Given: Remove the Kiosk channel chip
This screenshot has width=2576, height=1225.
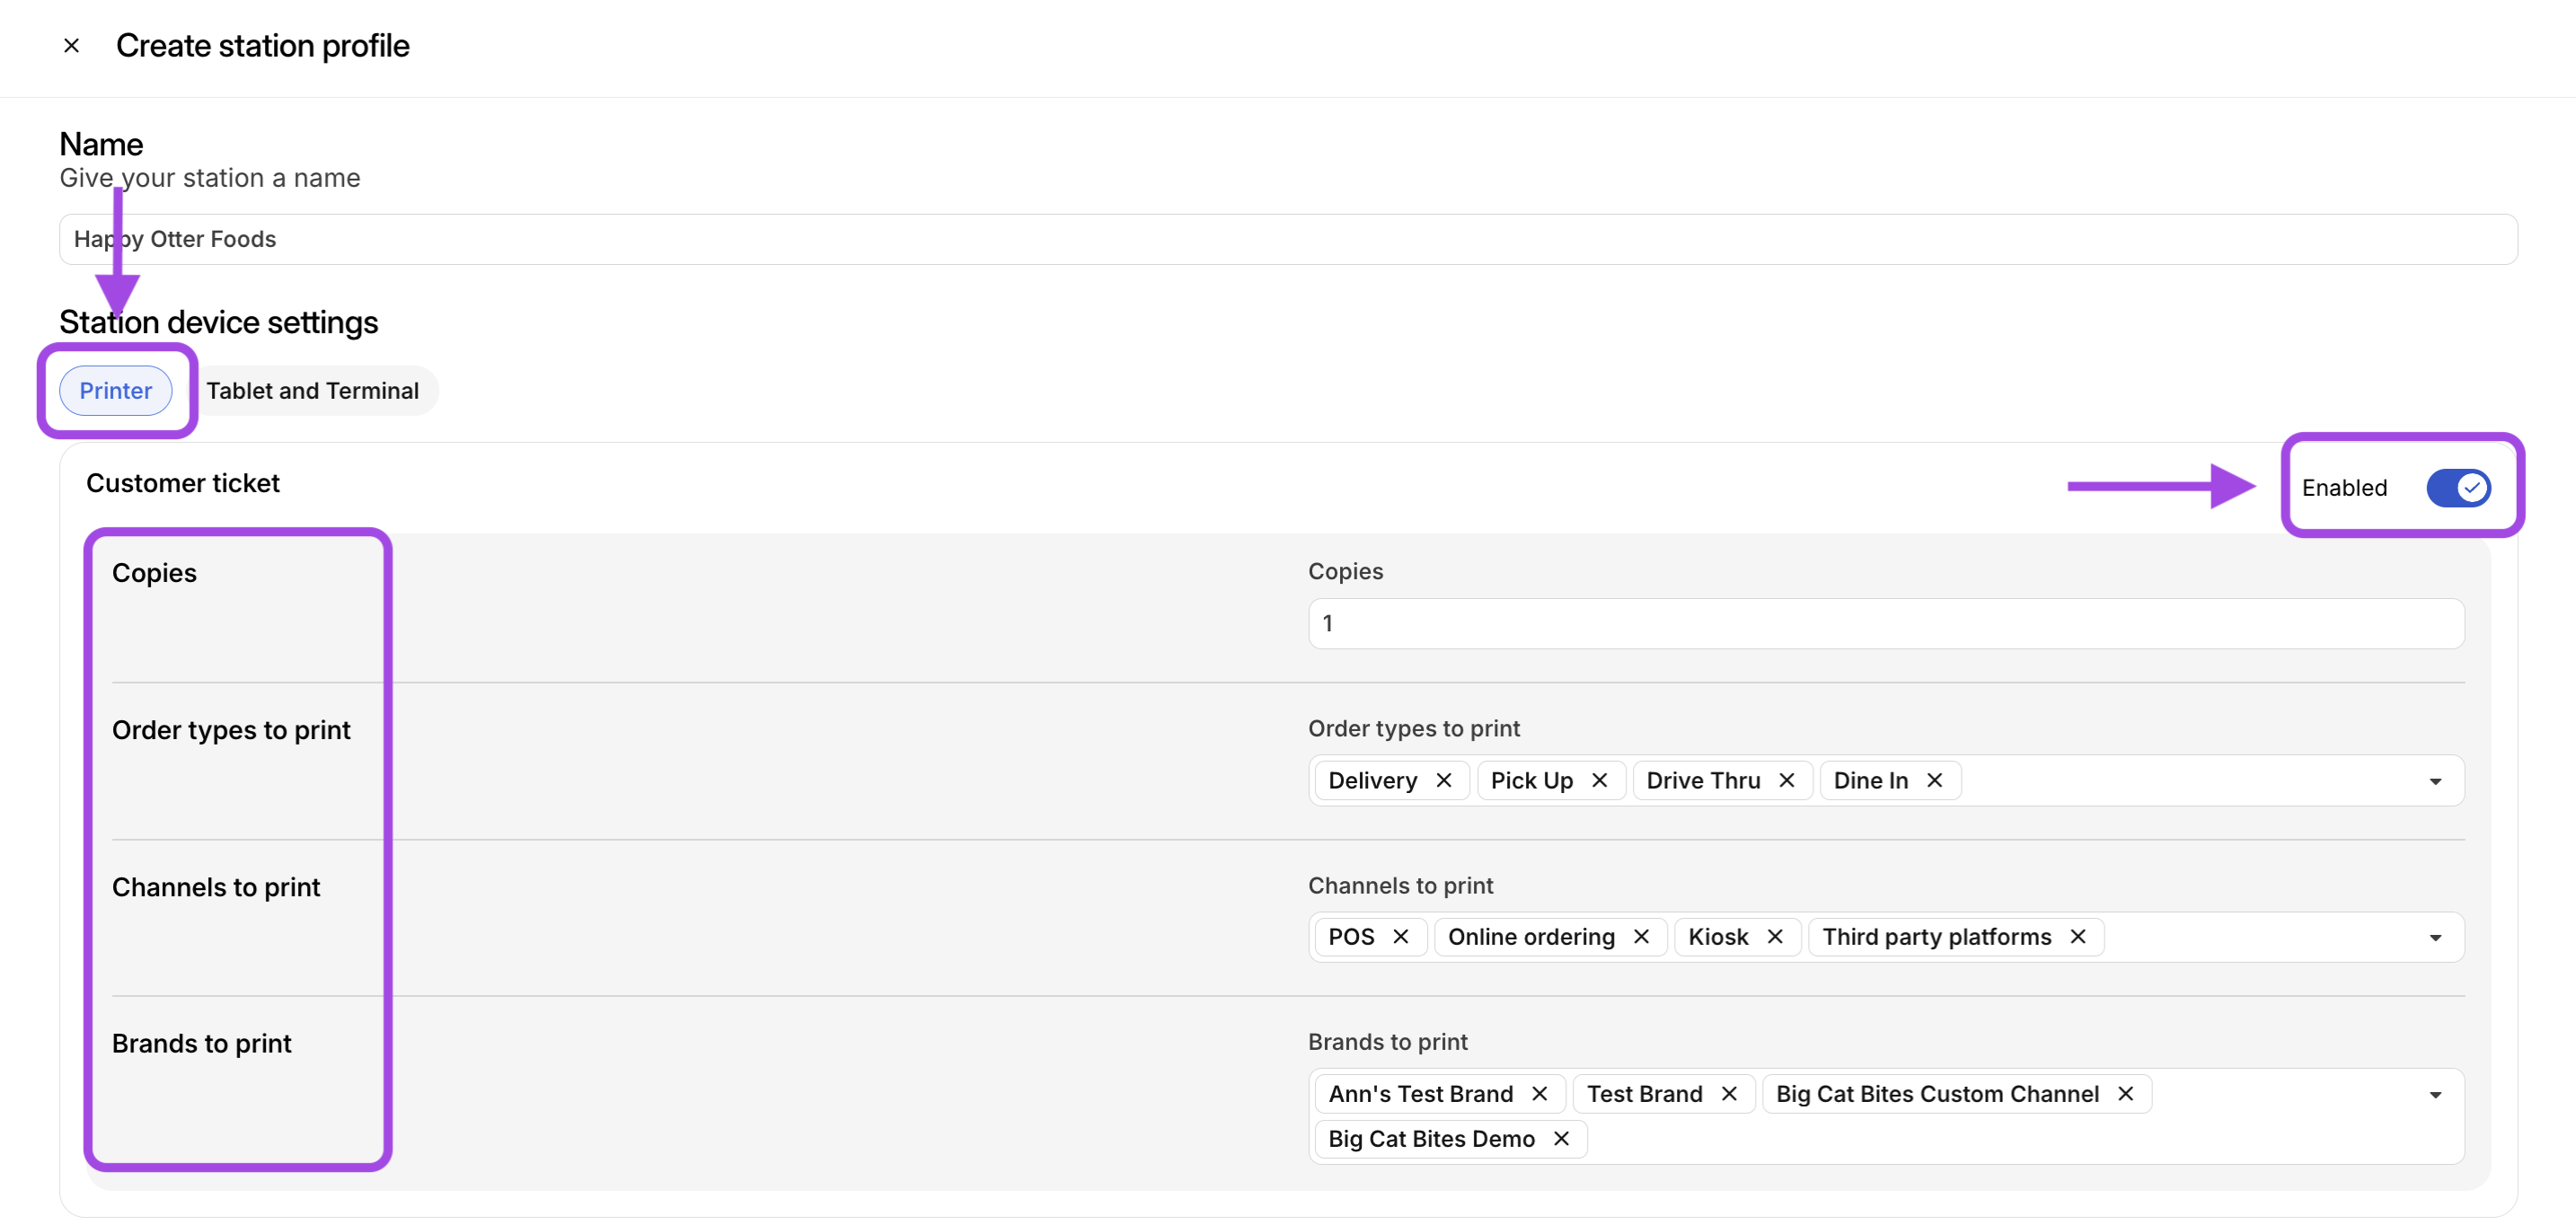Looking at the screenshot, I should (1776, 937).
